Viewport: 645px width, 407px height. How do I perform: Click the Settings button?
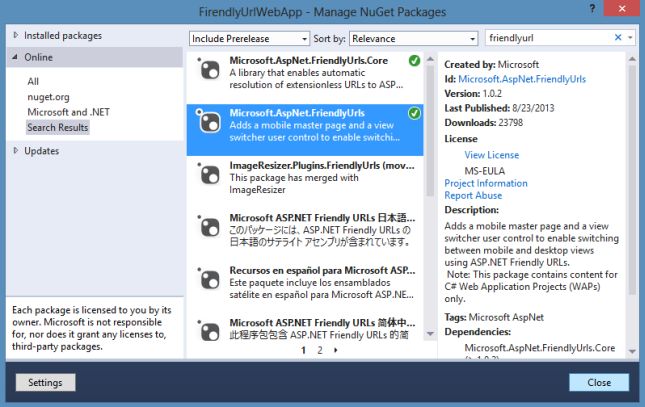[x=45, y=383]
